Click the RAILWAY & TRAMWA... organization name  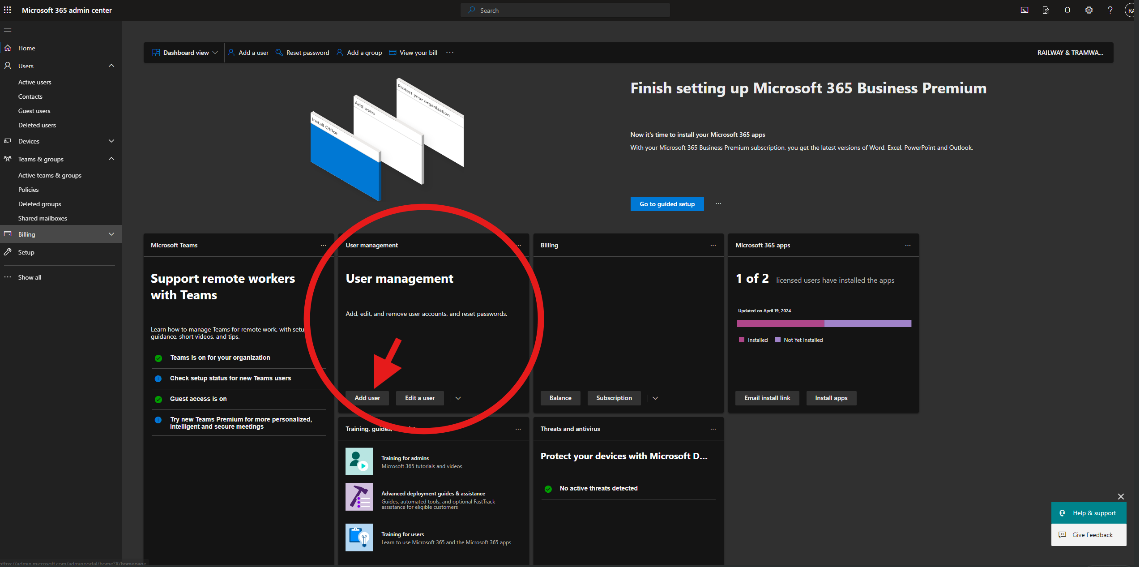click(x=1071, y=53)
